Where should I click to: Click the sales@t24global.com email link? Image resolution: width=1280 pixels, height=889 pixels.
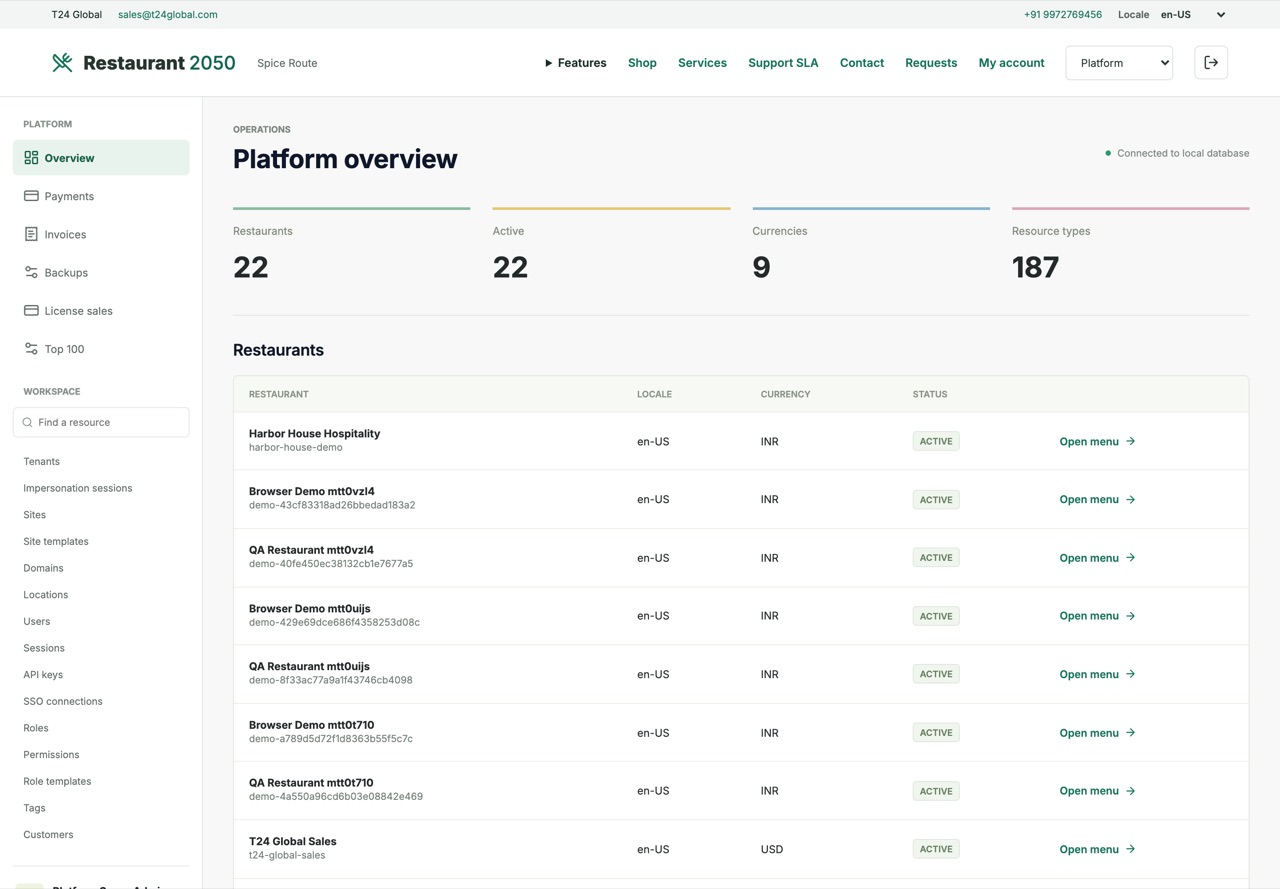click(x=168, y=15)
